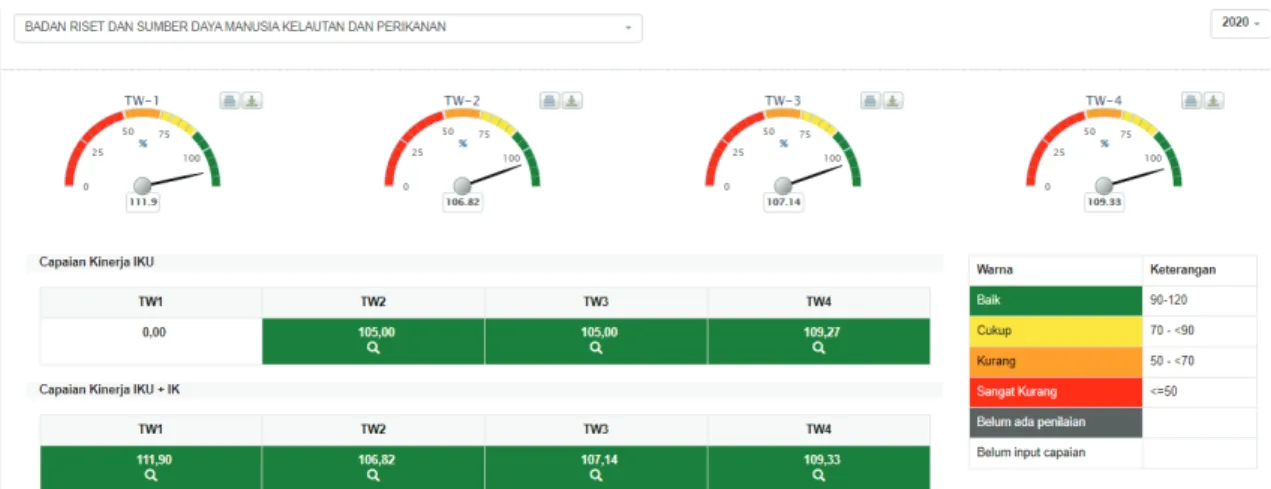
Task: Click the TW-4 gauge title
Action: 1104,101
